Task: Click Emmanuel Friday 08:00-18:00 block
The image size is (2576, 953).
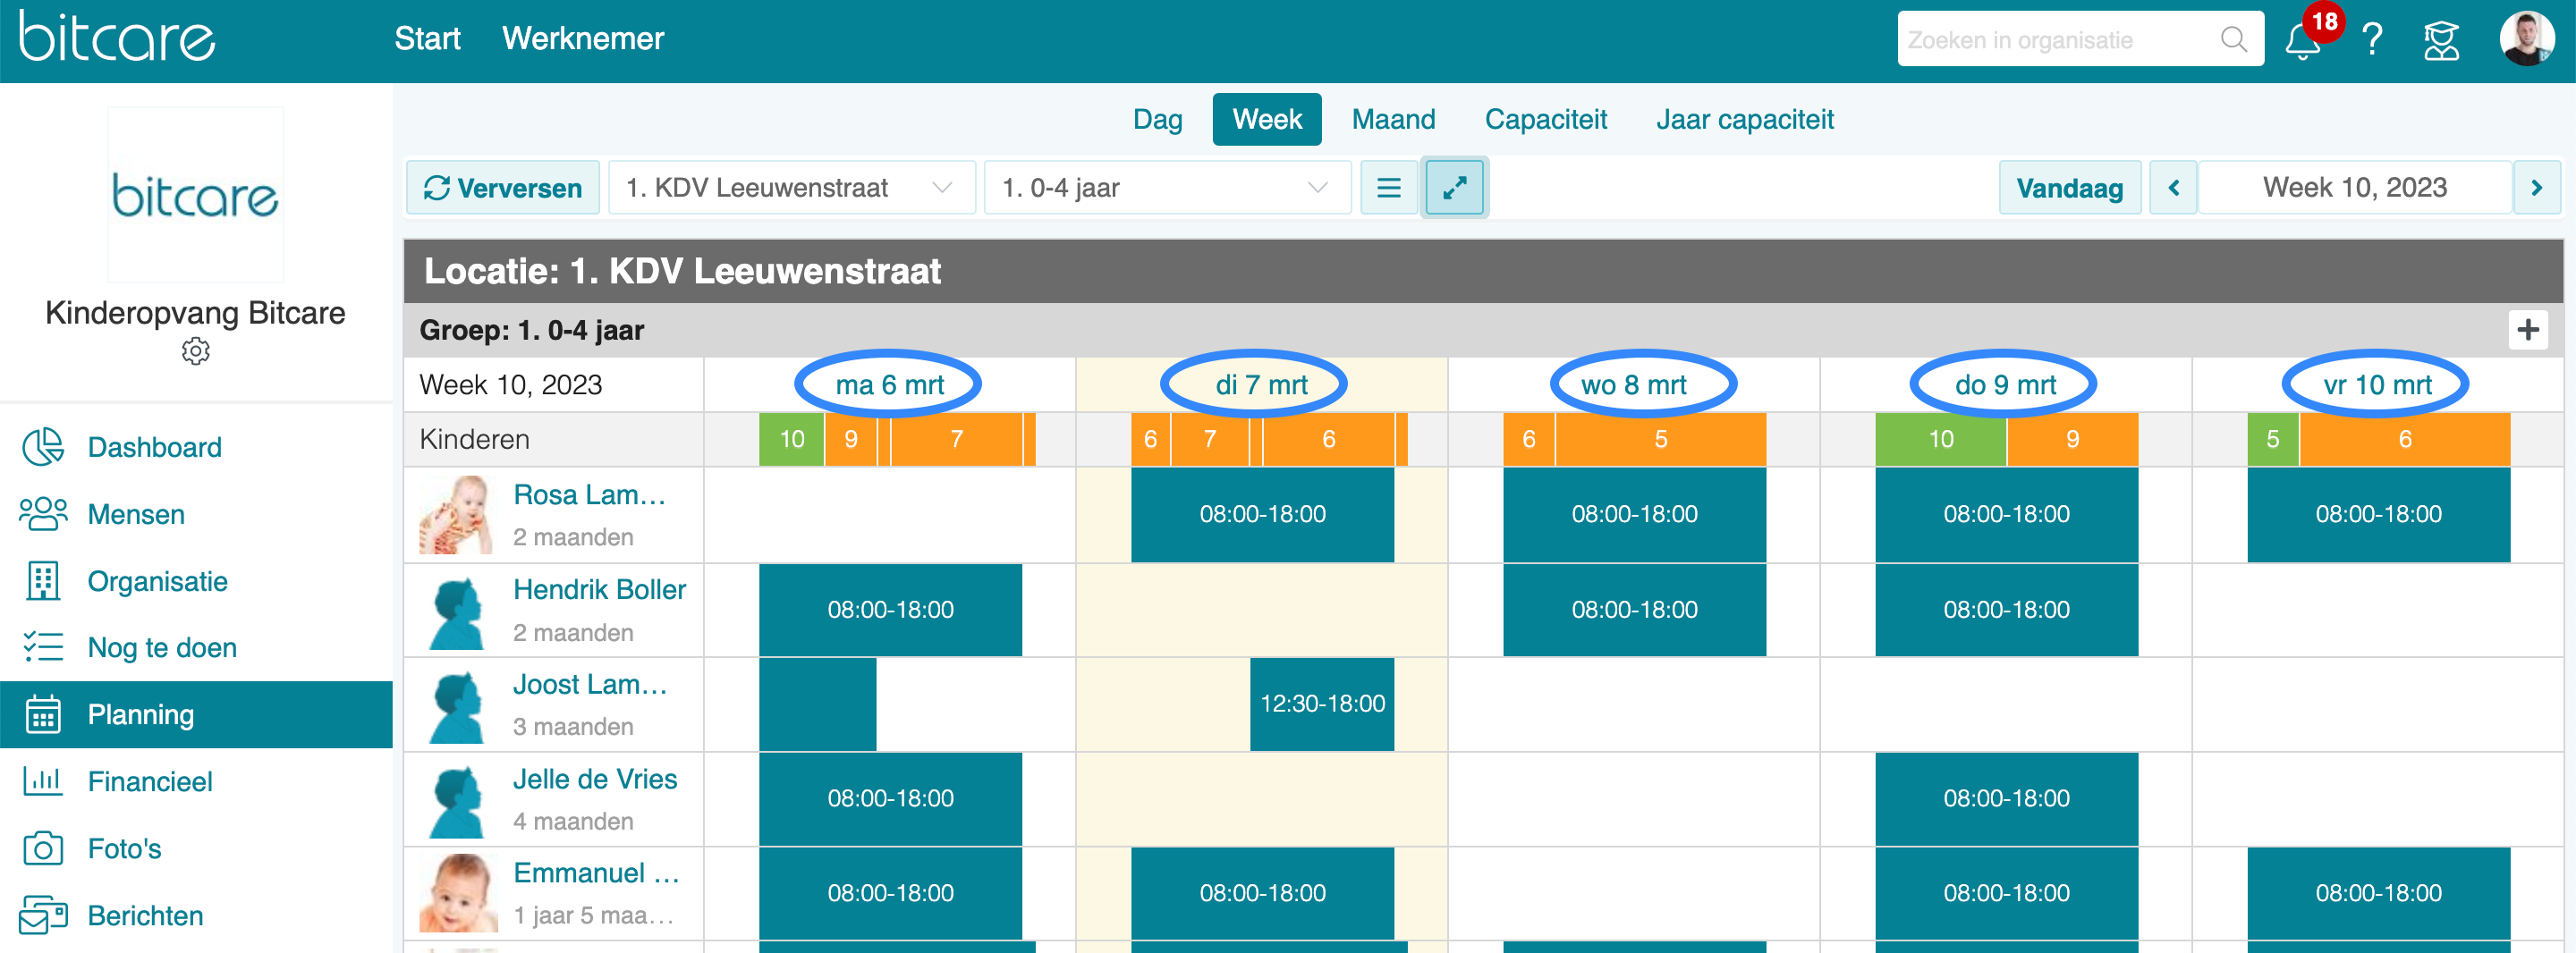Action: pos(2378,893)
